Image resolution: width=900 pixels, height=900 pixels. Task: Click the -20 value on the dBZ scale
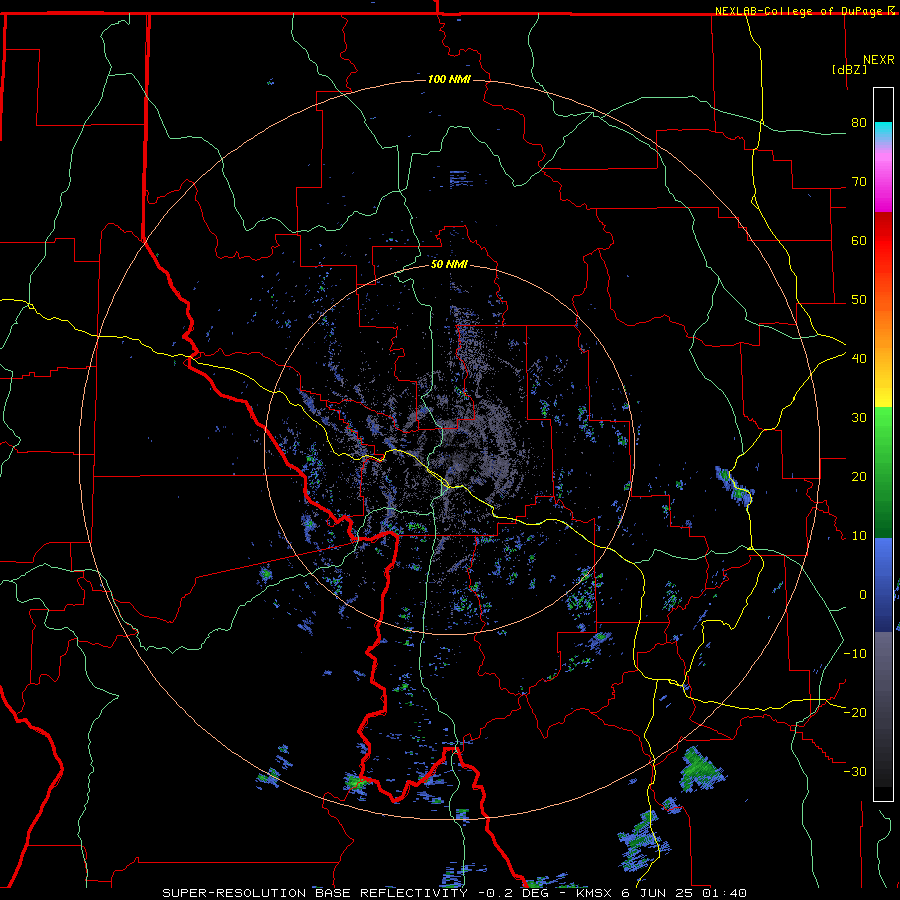click(x=855, y=712)
